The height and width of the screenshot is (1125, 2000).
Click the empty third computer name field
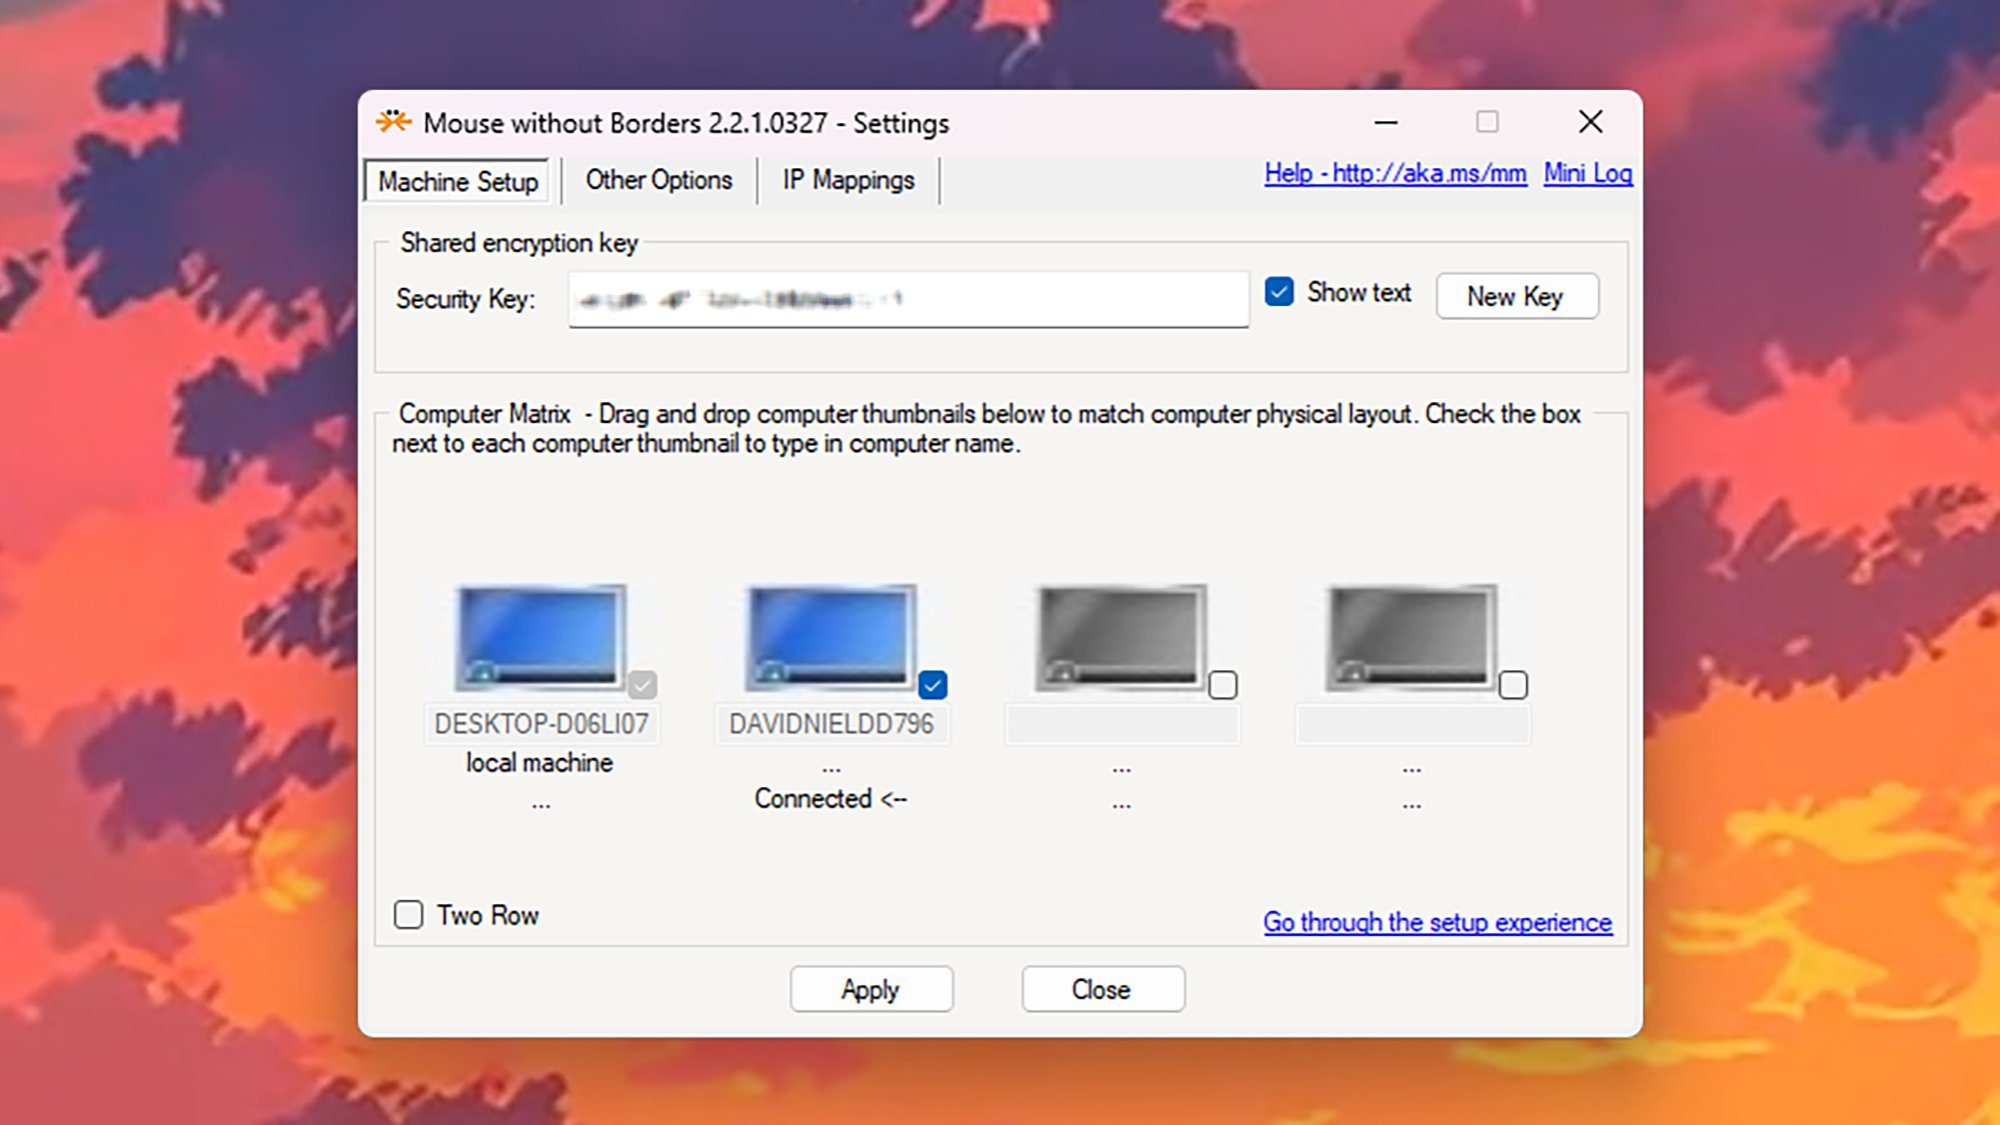tap(1122, 724)
